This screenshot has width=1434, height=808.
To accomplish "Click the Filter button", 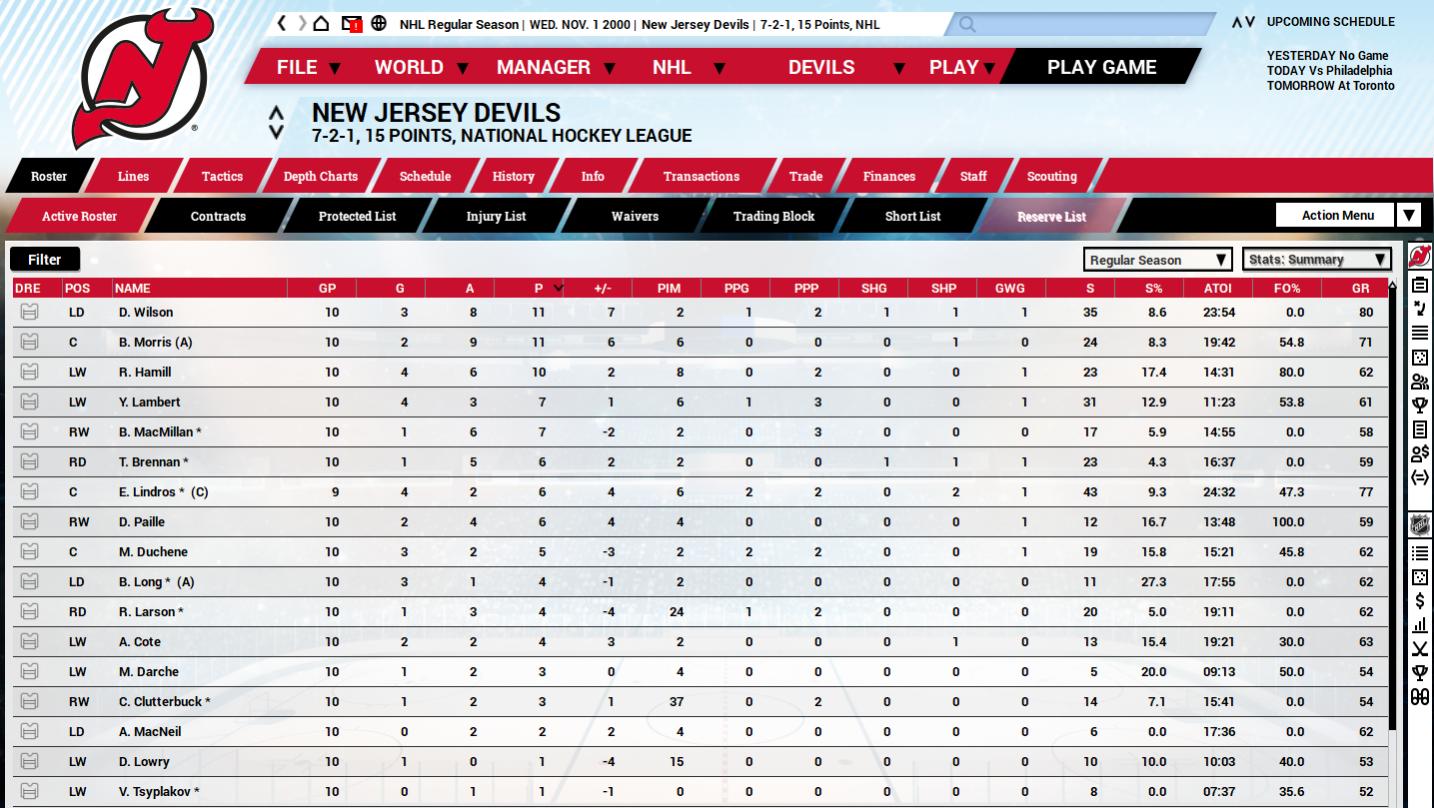I will coord(44,259).
